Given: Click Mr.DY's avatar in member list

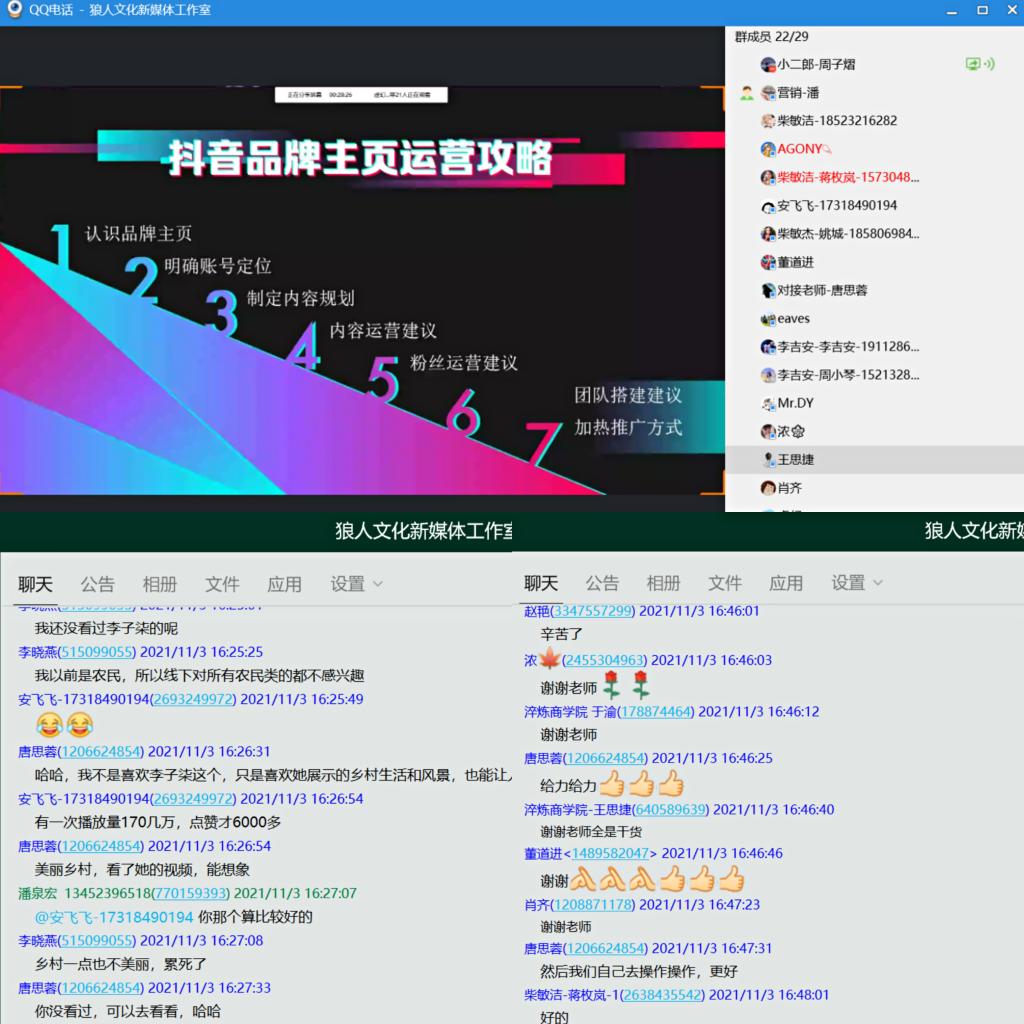Looking at the screenshot, I should pyautogui.click(x=768, y=404).
